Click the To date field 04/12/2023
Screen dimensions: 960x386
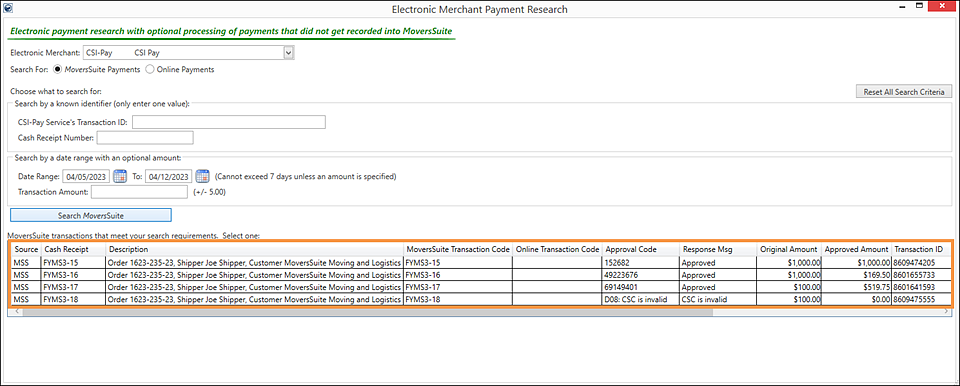pos(169,176)
